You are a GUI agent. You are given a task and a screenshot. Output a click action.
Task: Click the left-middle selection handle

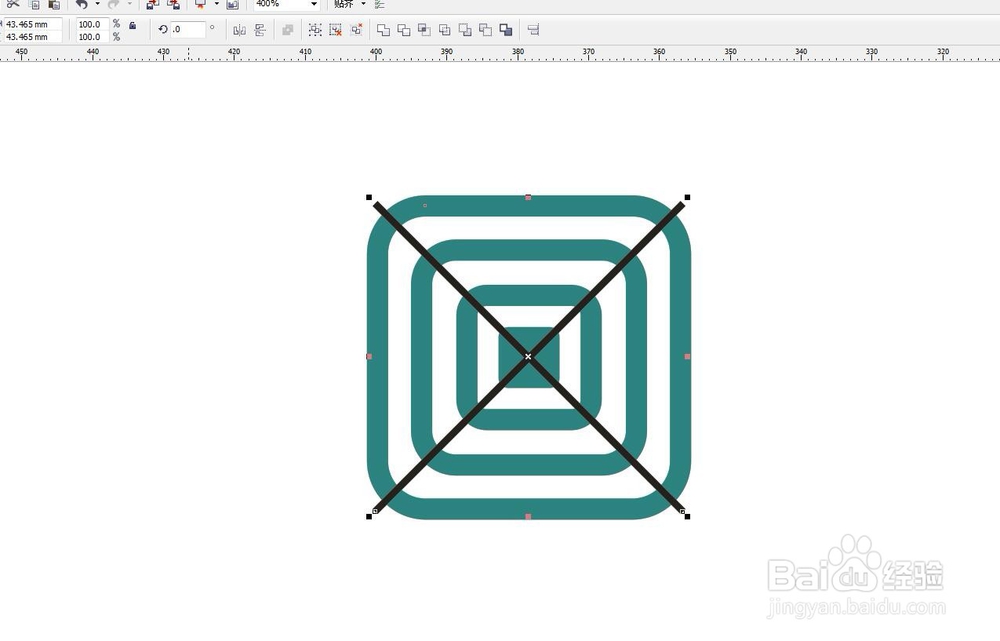coord(369,357)
